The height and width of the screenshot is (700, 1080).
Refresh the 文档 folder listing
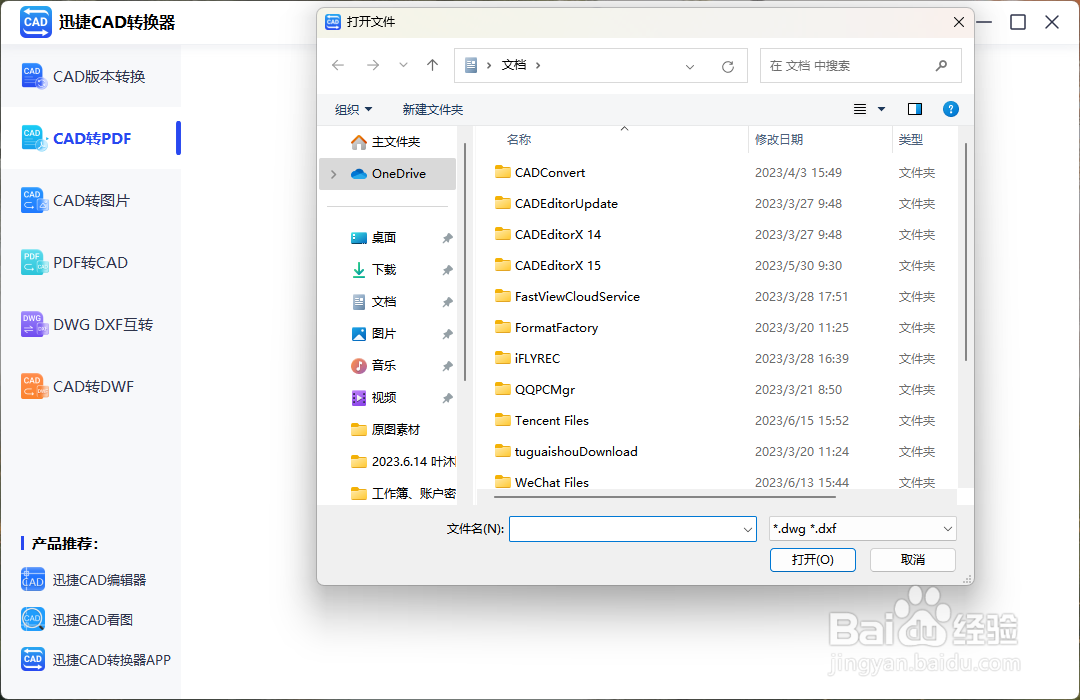[727, 67]
